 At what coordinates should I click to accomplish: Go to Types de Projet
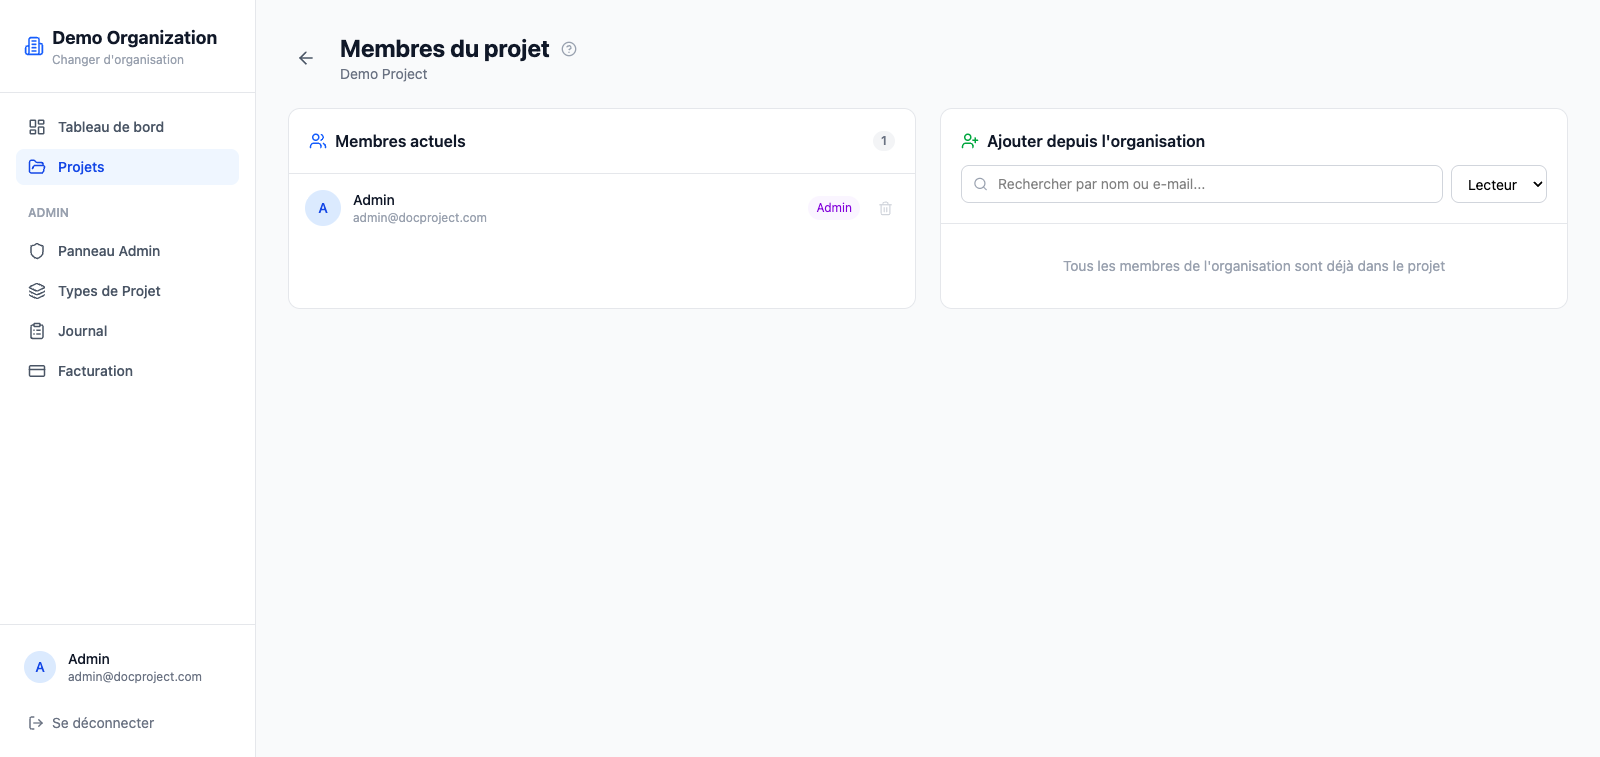[127, 291]
